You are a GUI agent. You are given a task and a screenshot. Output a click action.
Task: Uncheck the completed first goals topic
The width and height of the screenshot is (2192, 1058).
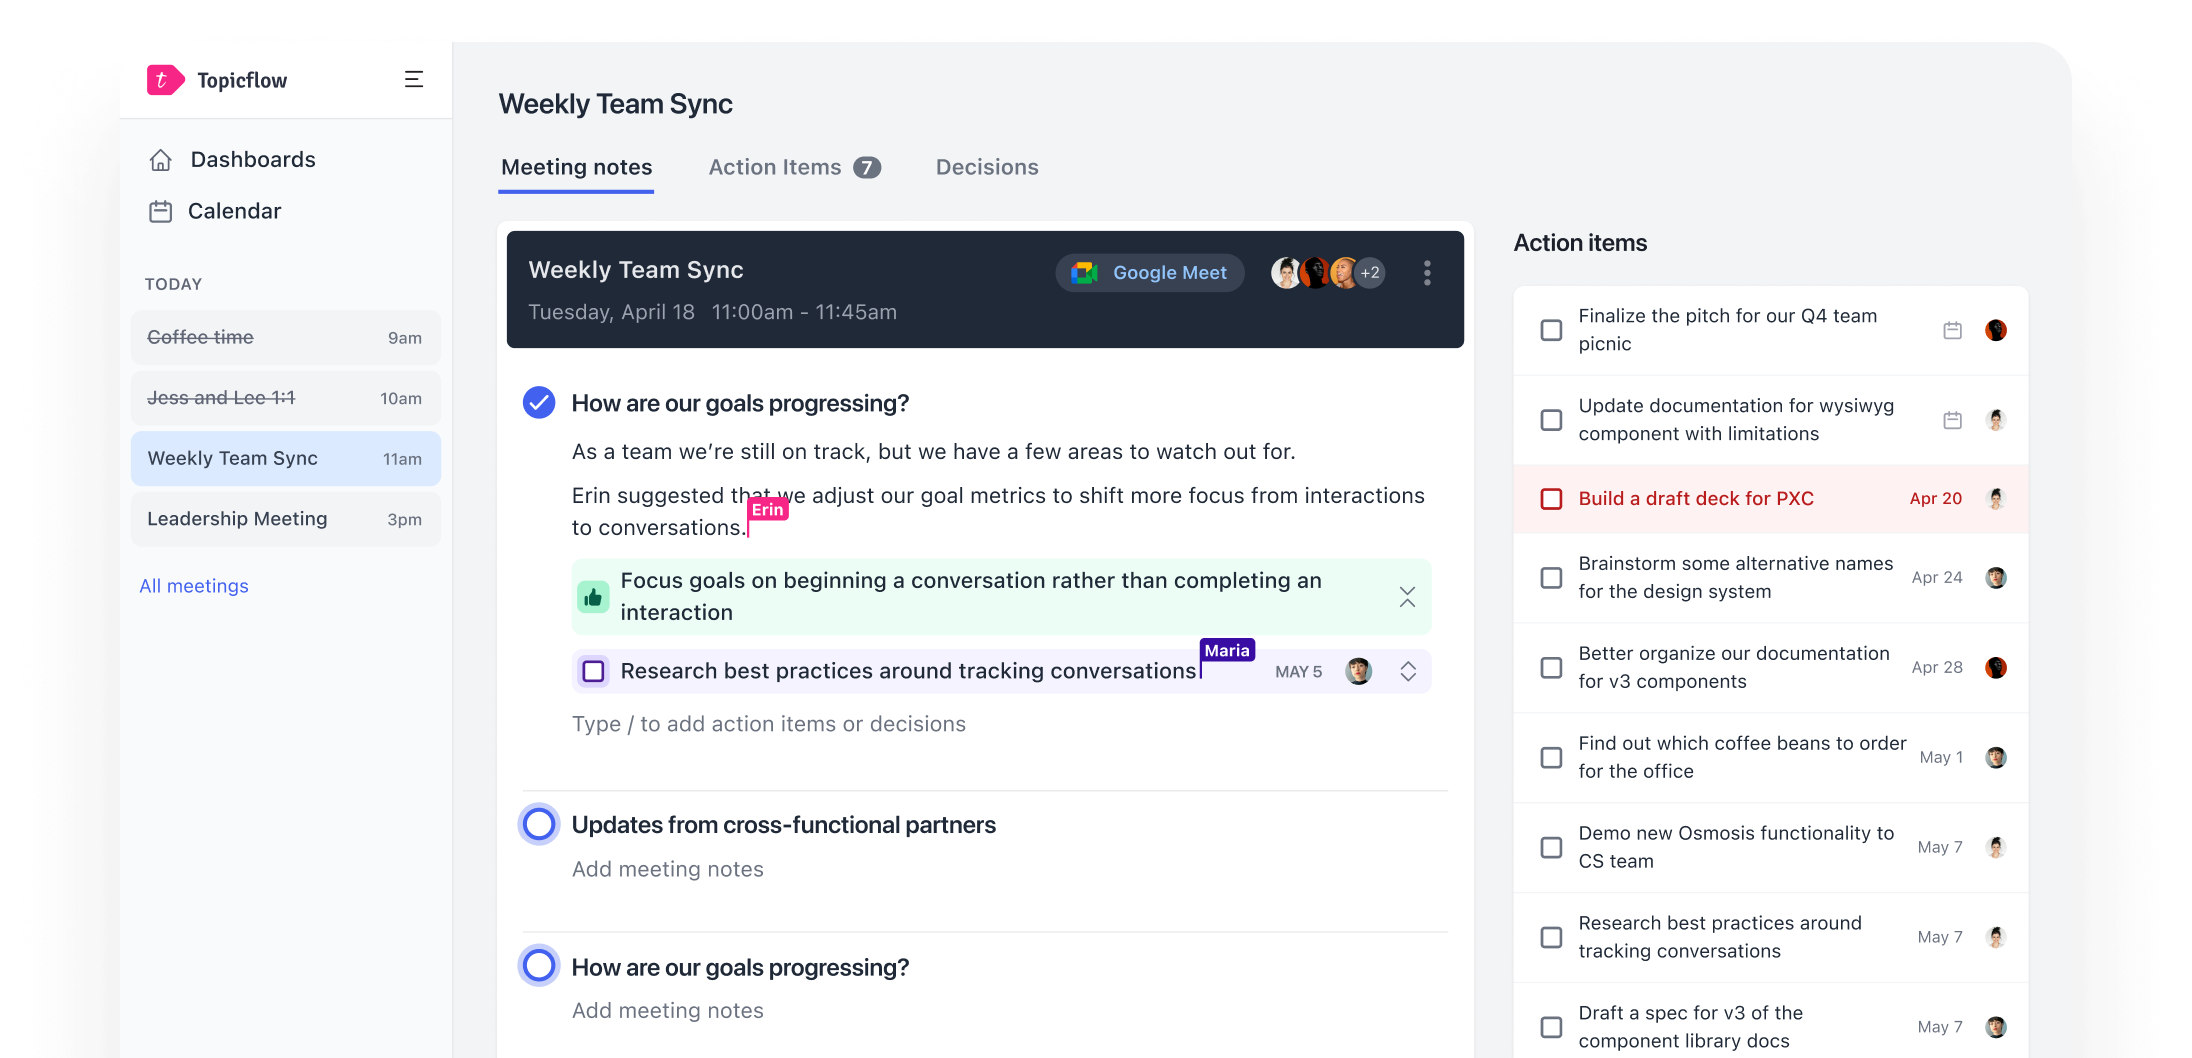coord(539,403)
